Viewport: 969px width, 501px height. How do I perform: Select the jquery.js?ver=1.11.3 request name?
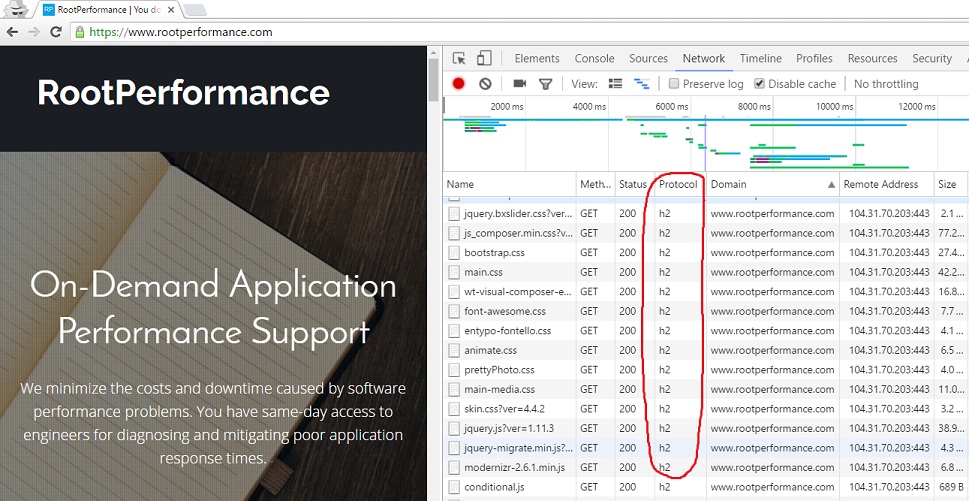pos(509,428)
